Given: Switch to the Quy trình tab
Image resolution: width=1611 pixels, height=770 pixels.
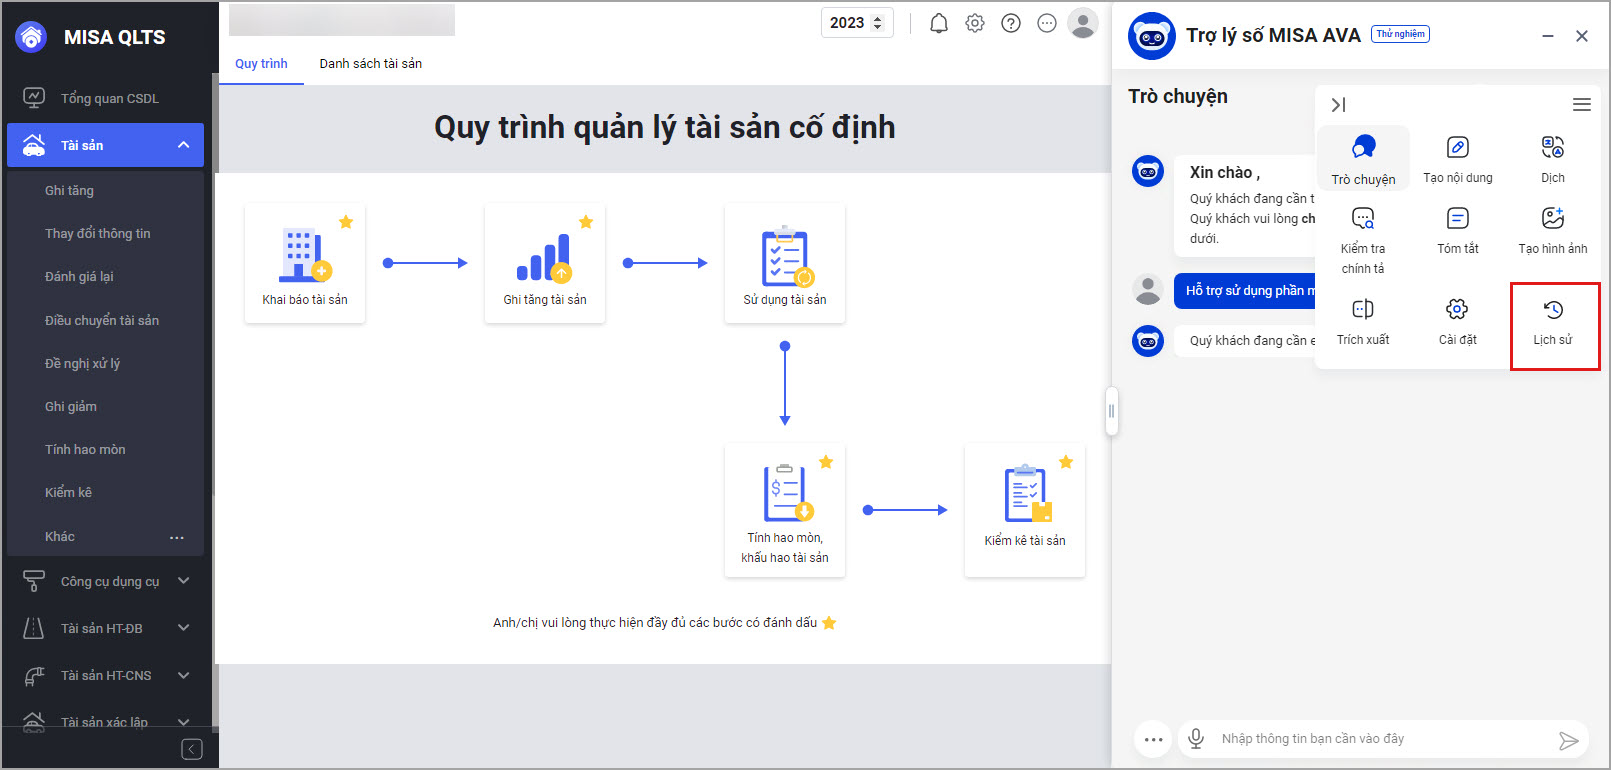Looking at the screenshot, I should tap(261, 63).
